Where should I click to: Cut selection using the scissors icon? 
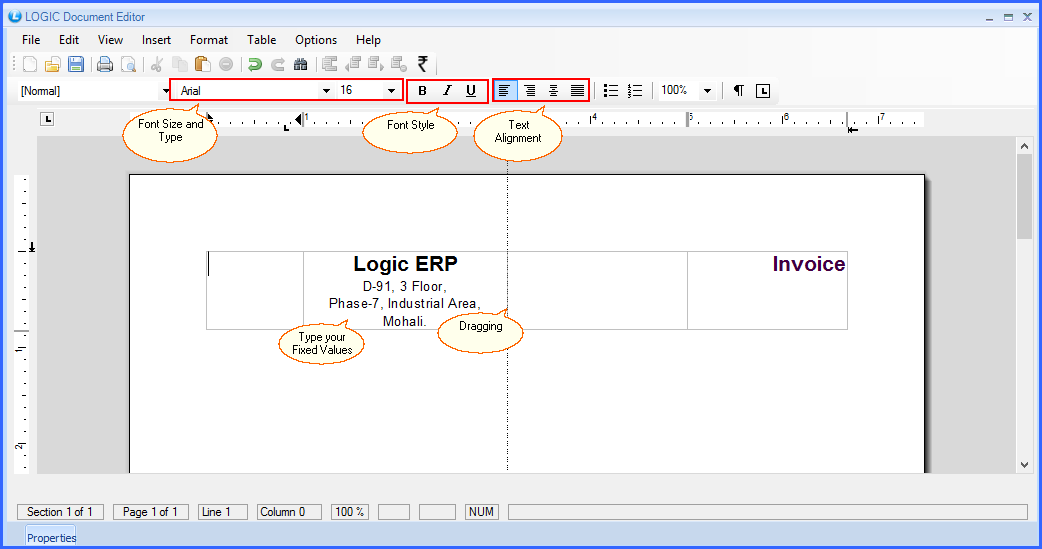tap(157, 64)
